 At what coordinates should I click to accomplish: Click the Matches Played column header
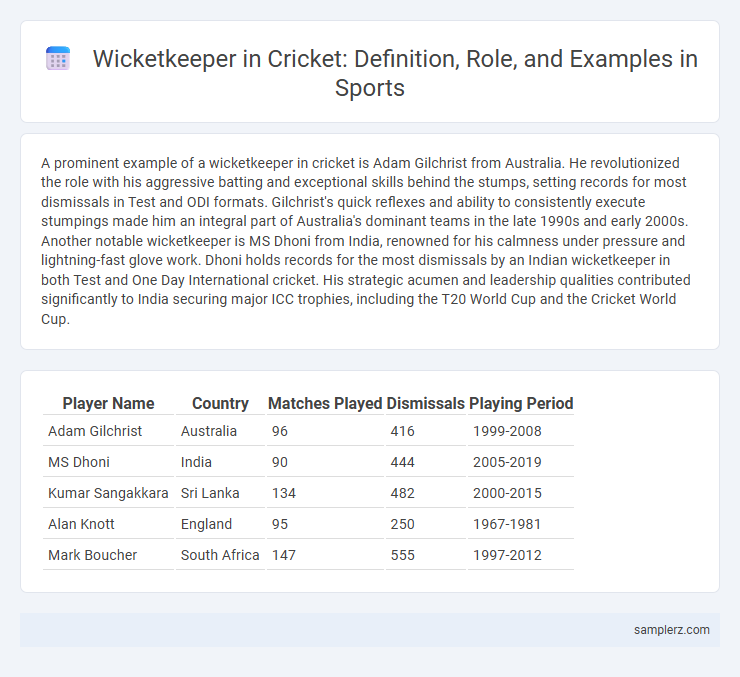325,403
